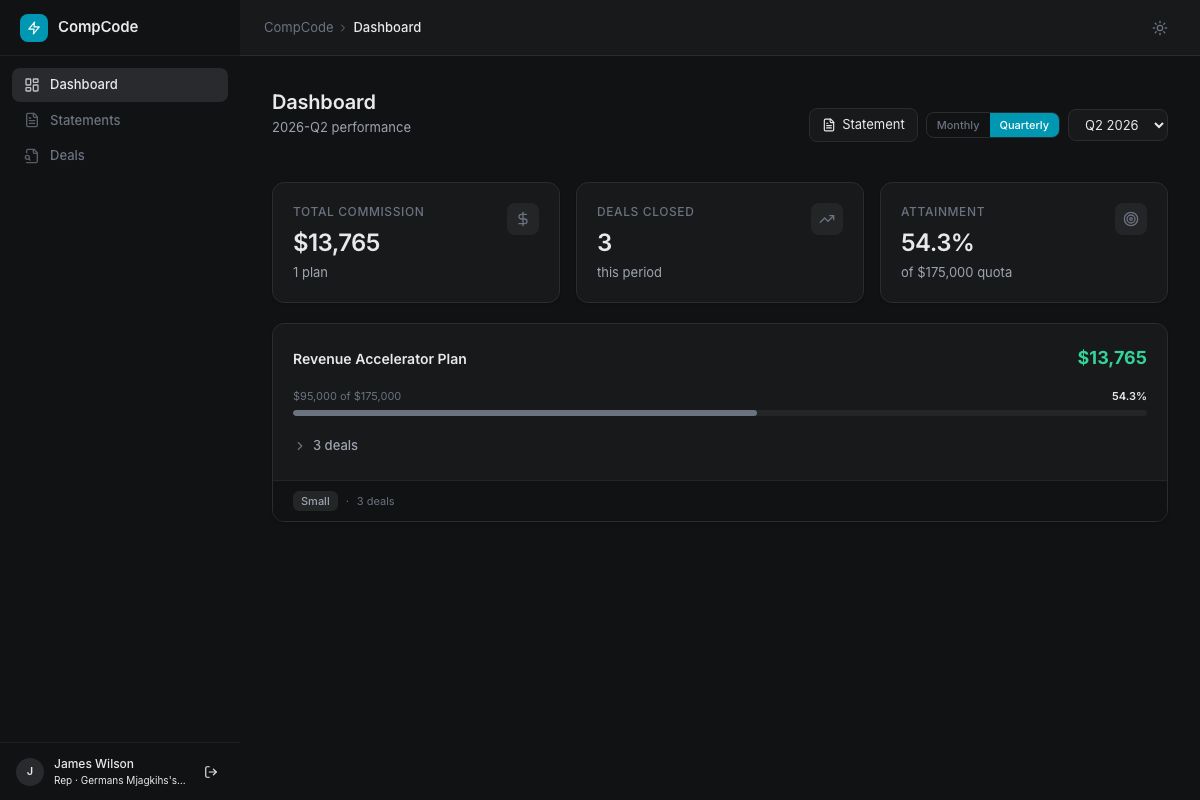Click the "3 deals" footer text beside Small
Image resolution: width=1200 pixels, height=800 pixels.
(x=375, y=501)
